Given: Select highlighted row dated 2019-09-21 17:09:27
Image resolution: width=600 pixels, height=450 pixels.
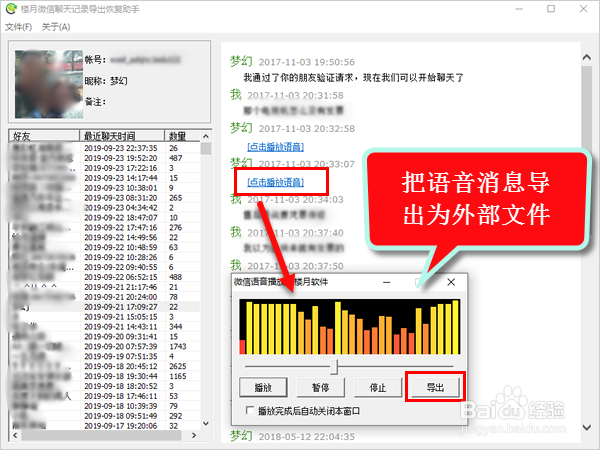Looking at the screenshot, I should click(x=104, y=307).
